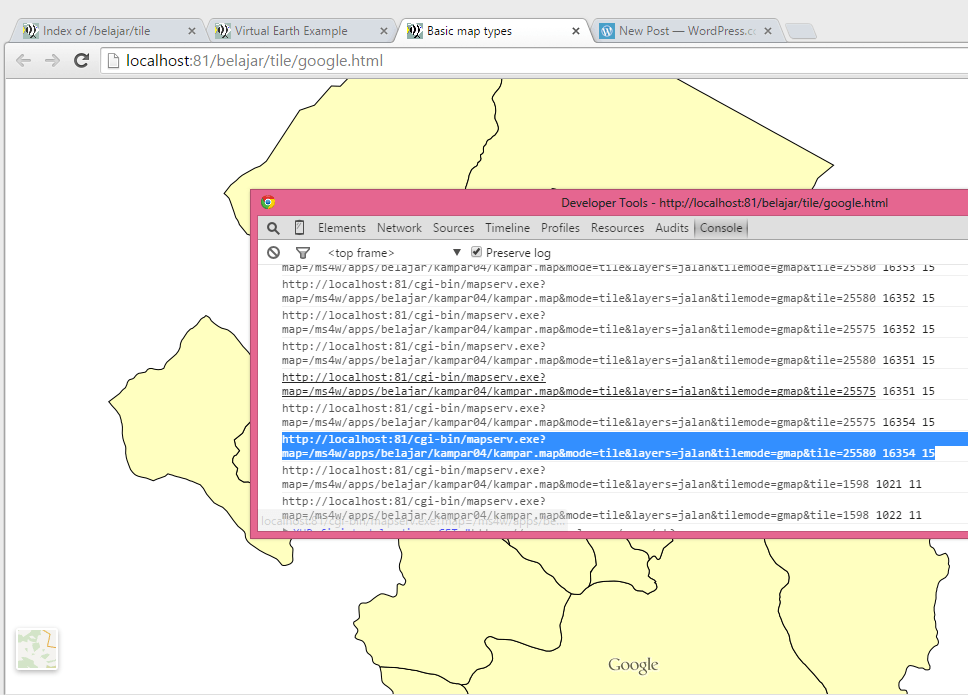Image resolution: width=968 pixels, height=695 pixels.
Task: Clear the console log with the clear icon
Action: click(x=273, y=253)
